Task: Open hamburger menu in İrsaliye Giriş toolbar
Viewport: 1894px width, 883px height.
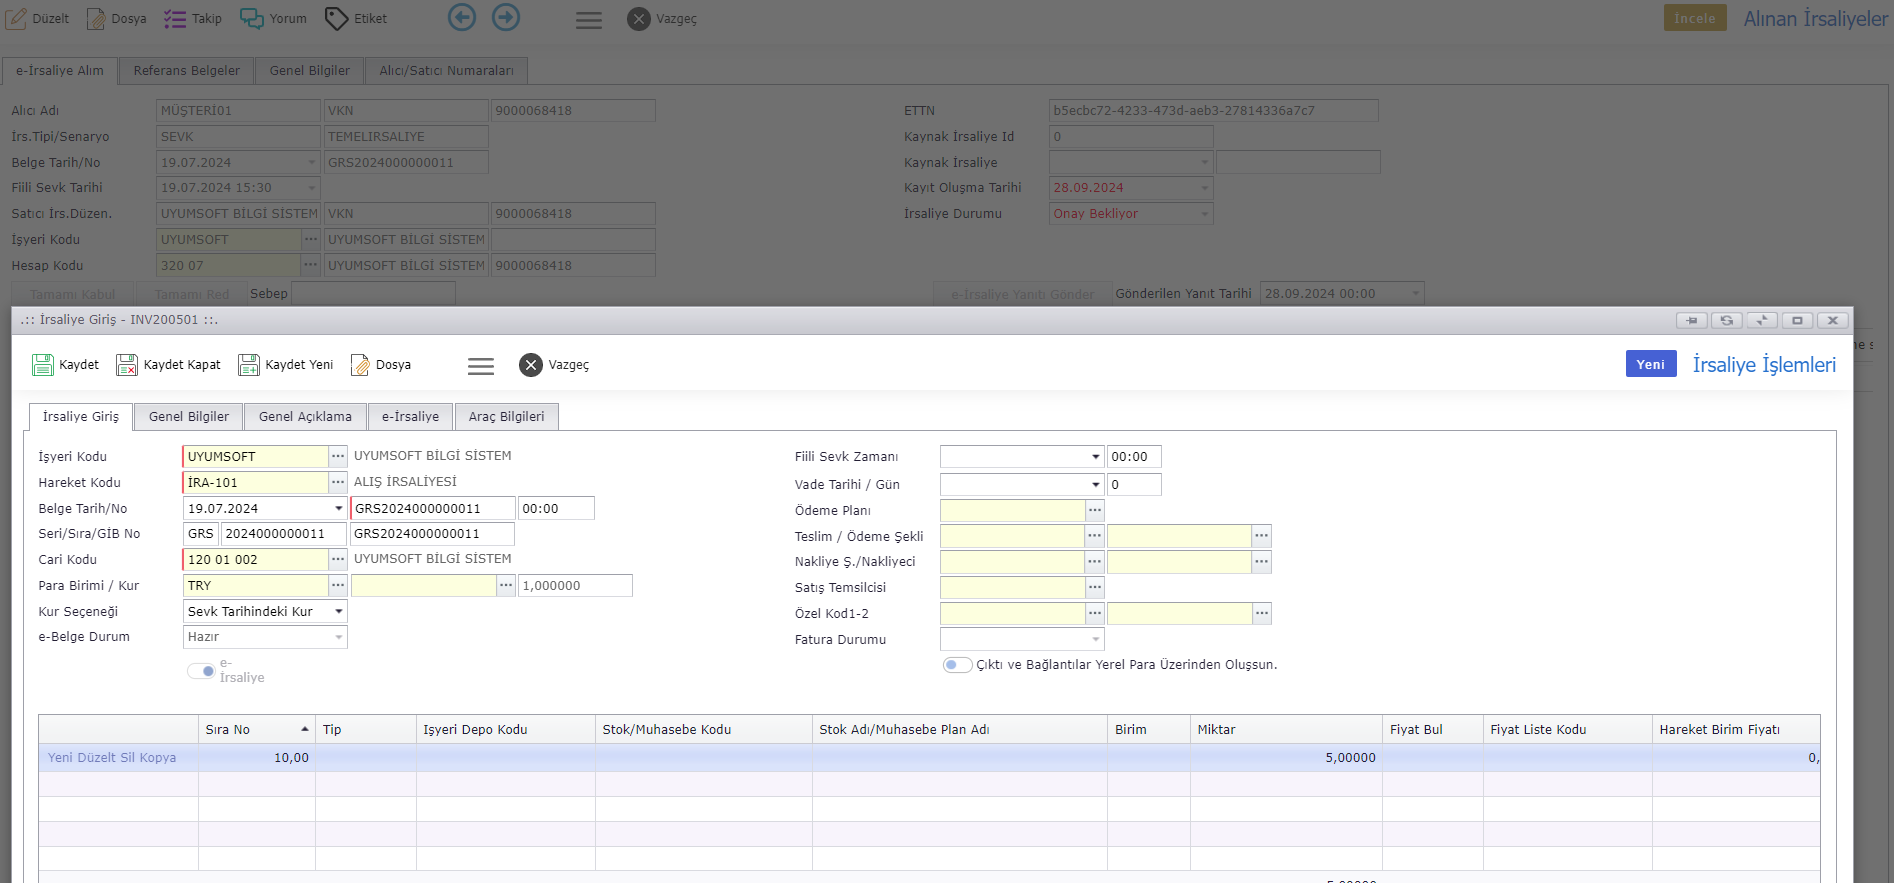Action: [x=481, y=366]
